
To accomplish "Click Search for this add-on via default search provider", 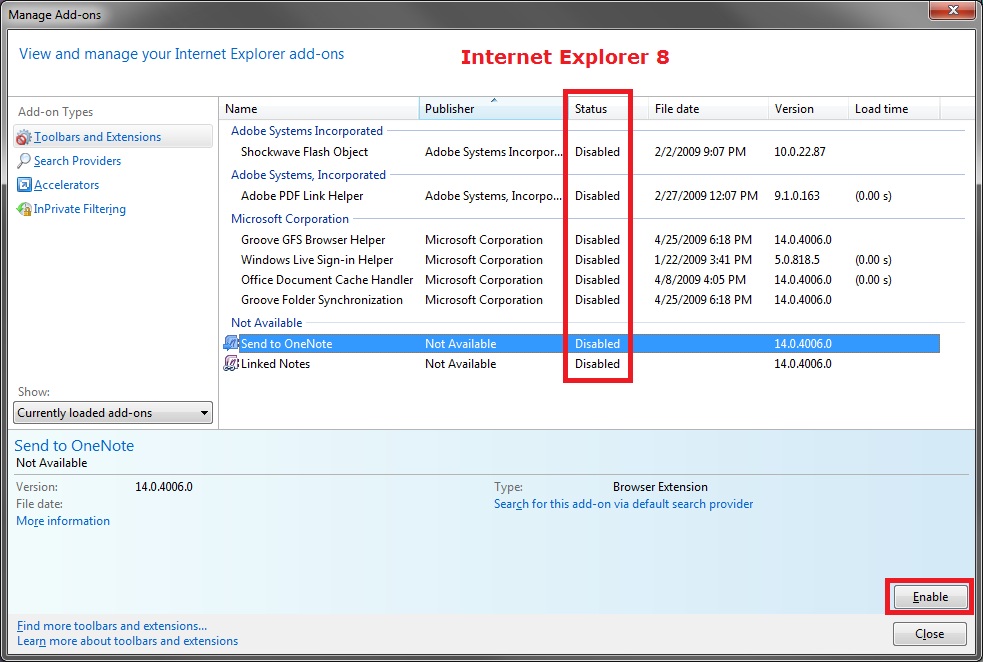I will point(623,504).
